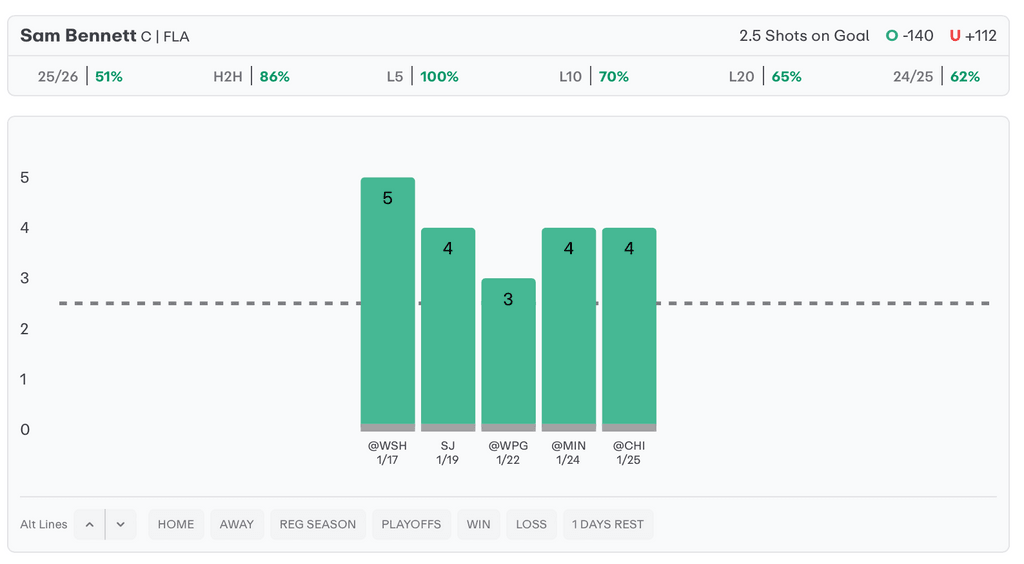1024x564 pixels.
Task: Click the Alt Lines up arrow
Action: click(89, 524)
